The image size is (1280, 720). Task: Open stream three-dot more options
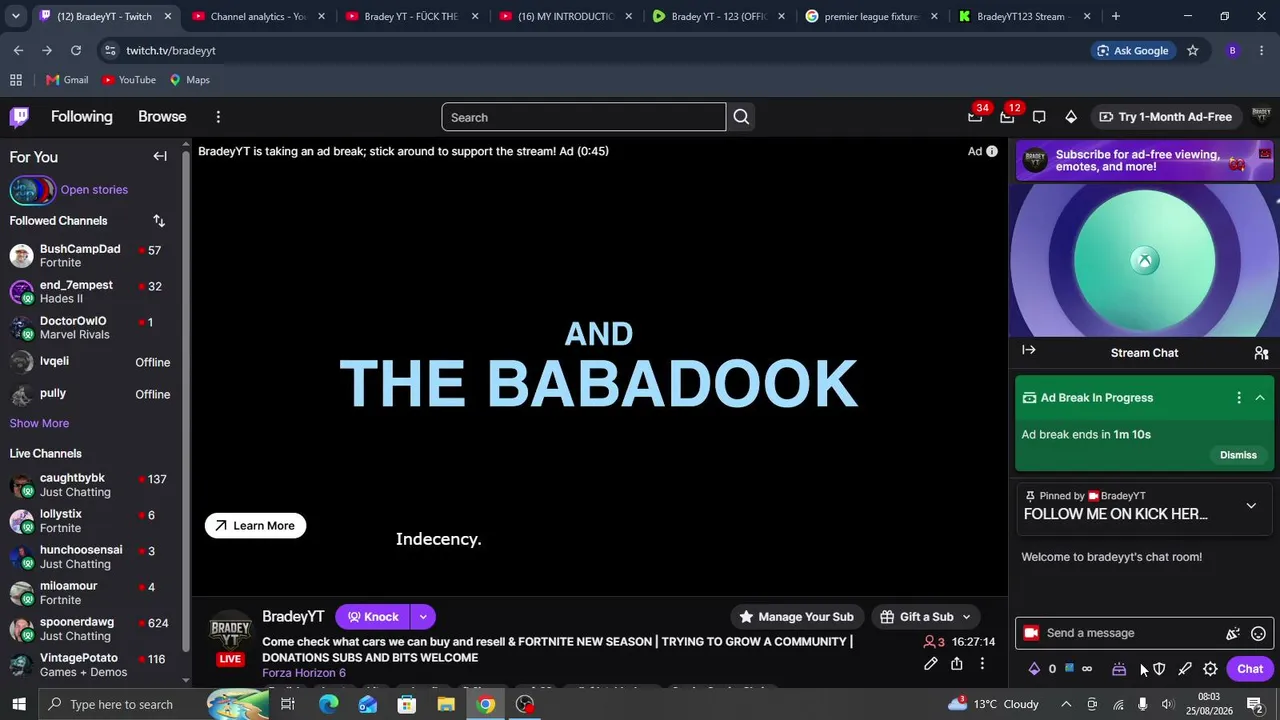point(982,664)
